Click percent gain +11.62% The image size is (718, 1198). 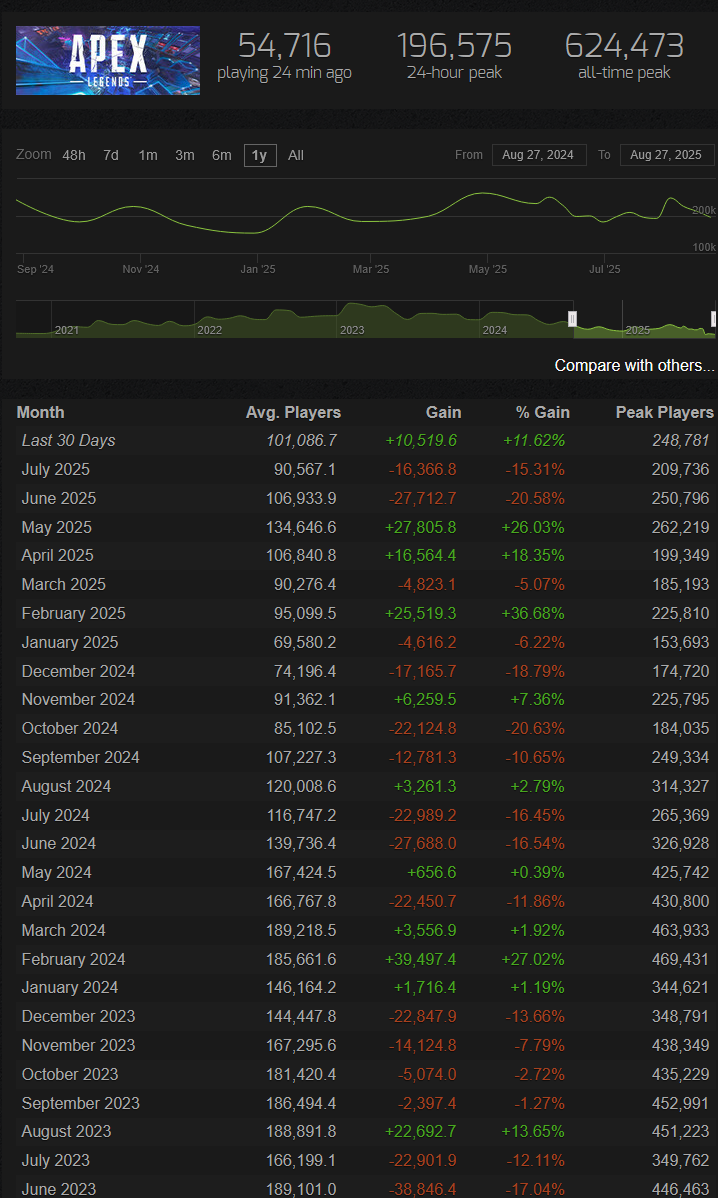[533, 441]
